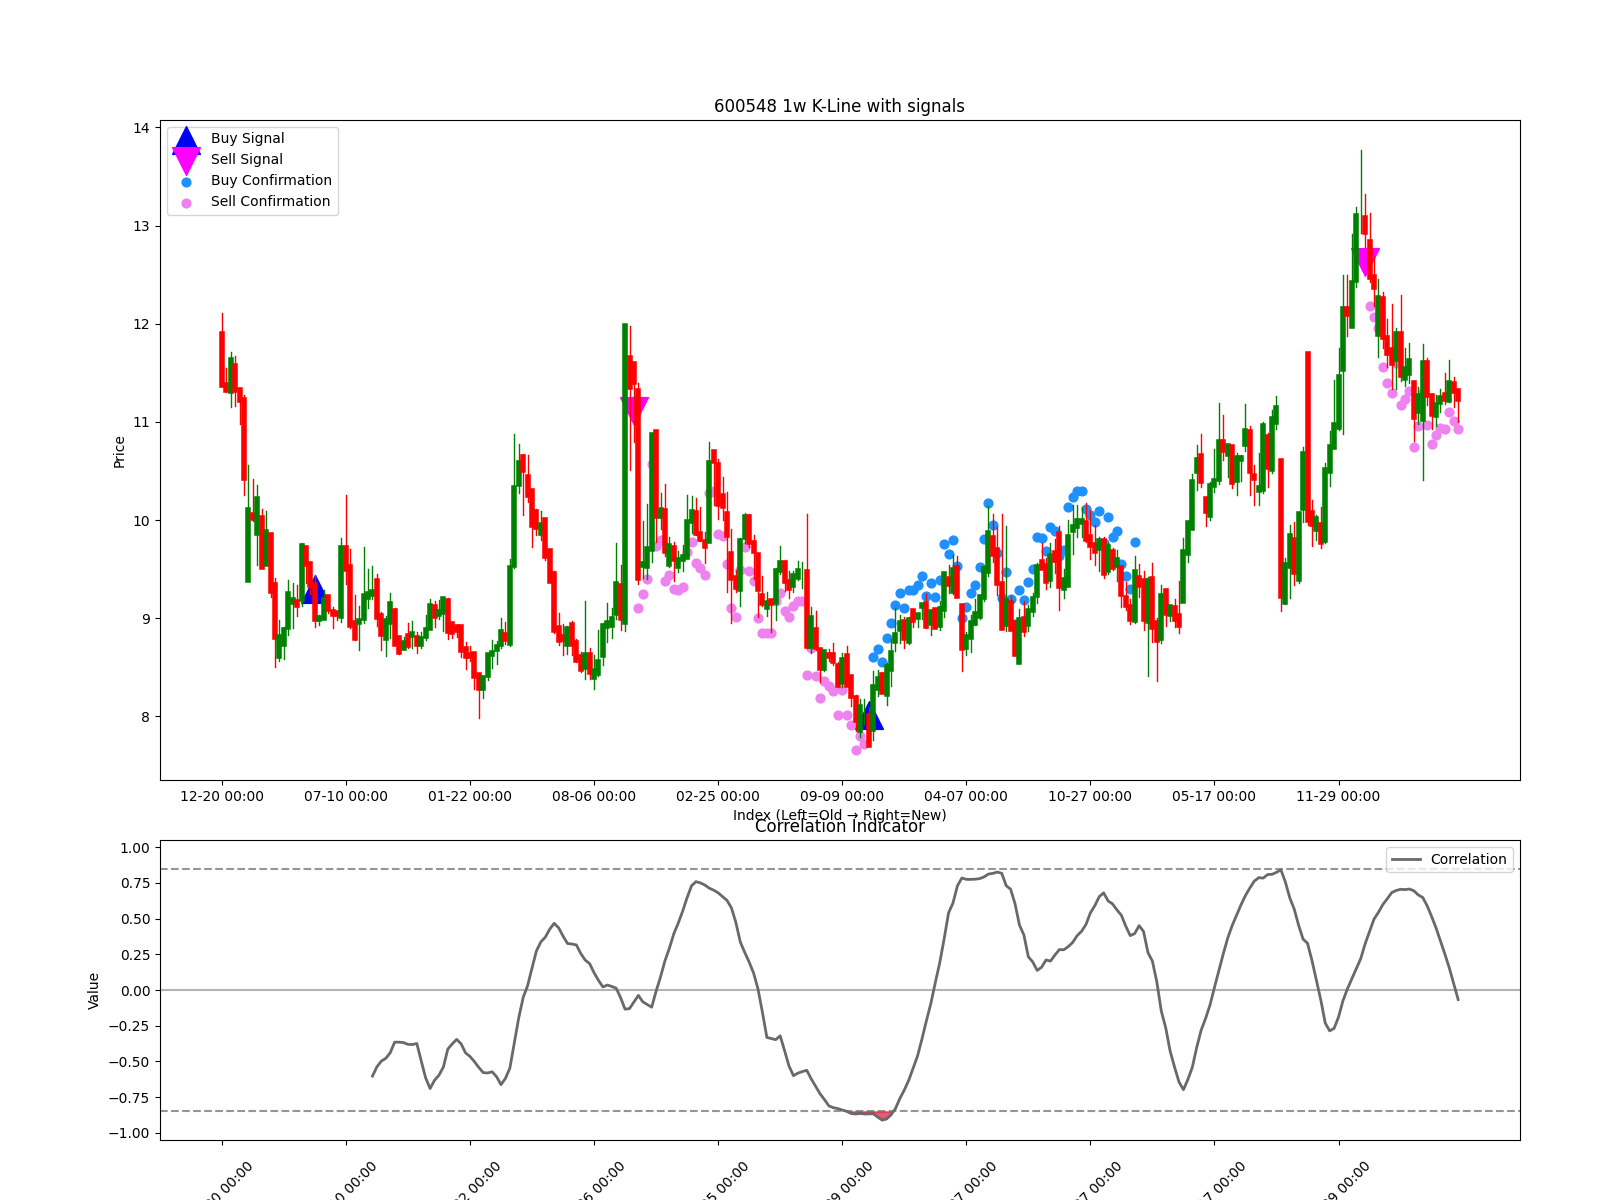Click date tick '07-10 00:00' under K-Line chart
The width and height of the screenshot is (1600, 1200).
tap(346, 796)
